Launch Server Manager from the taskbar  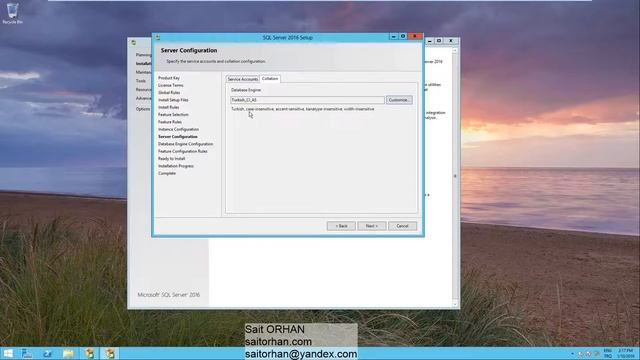click(x=27, y=353)
